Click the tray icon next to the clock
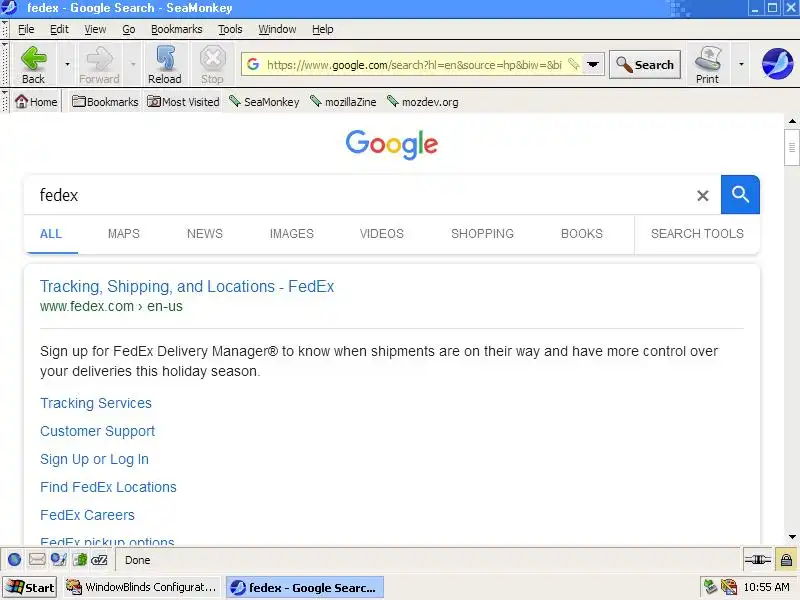The height and width of the screenshot is (600, 800). tap(729, 587)
